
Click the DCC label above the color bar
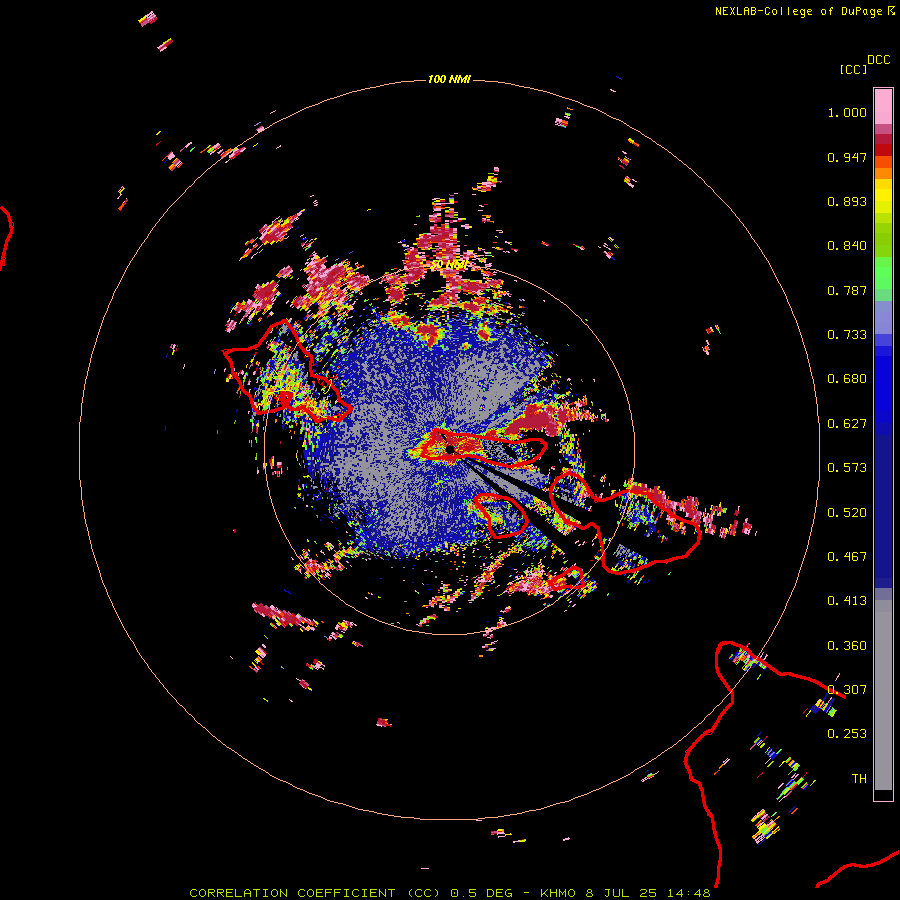pos(878,60)
